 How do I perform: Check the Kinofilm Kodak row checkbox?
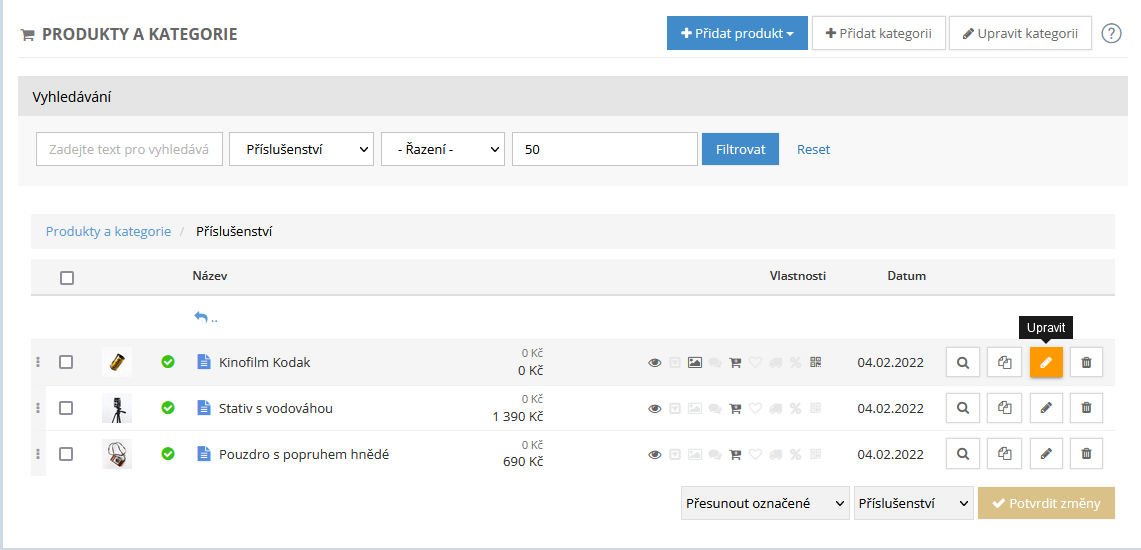[66, 362]
